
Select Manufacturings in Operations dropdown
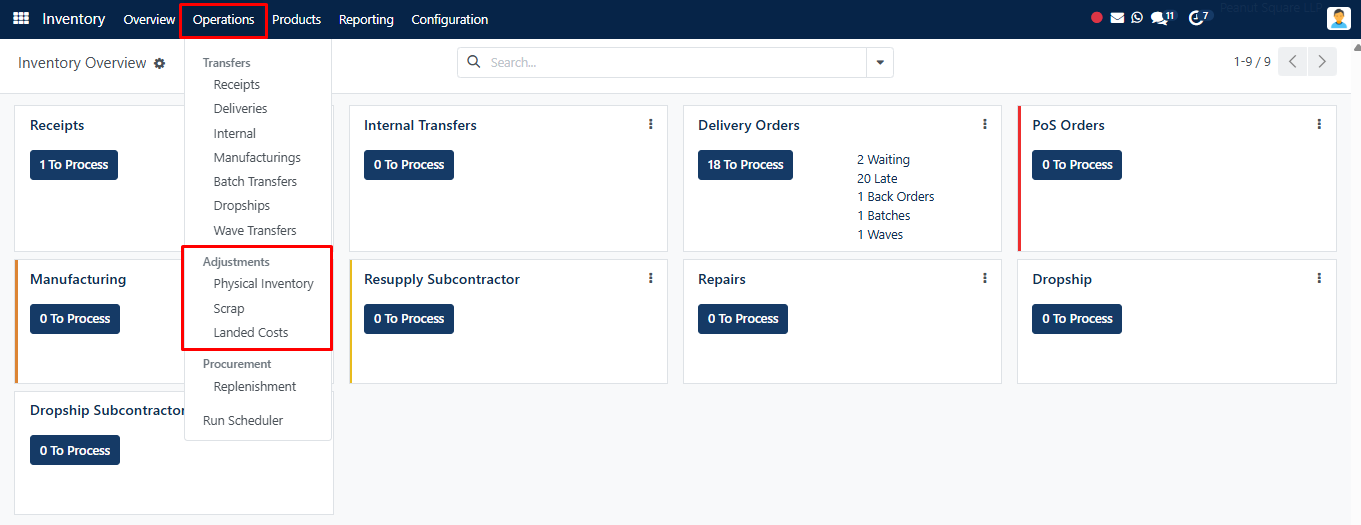click(258, 157)
